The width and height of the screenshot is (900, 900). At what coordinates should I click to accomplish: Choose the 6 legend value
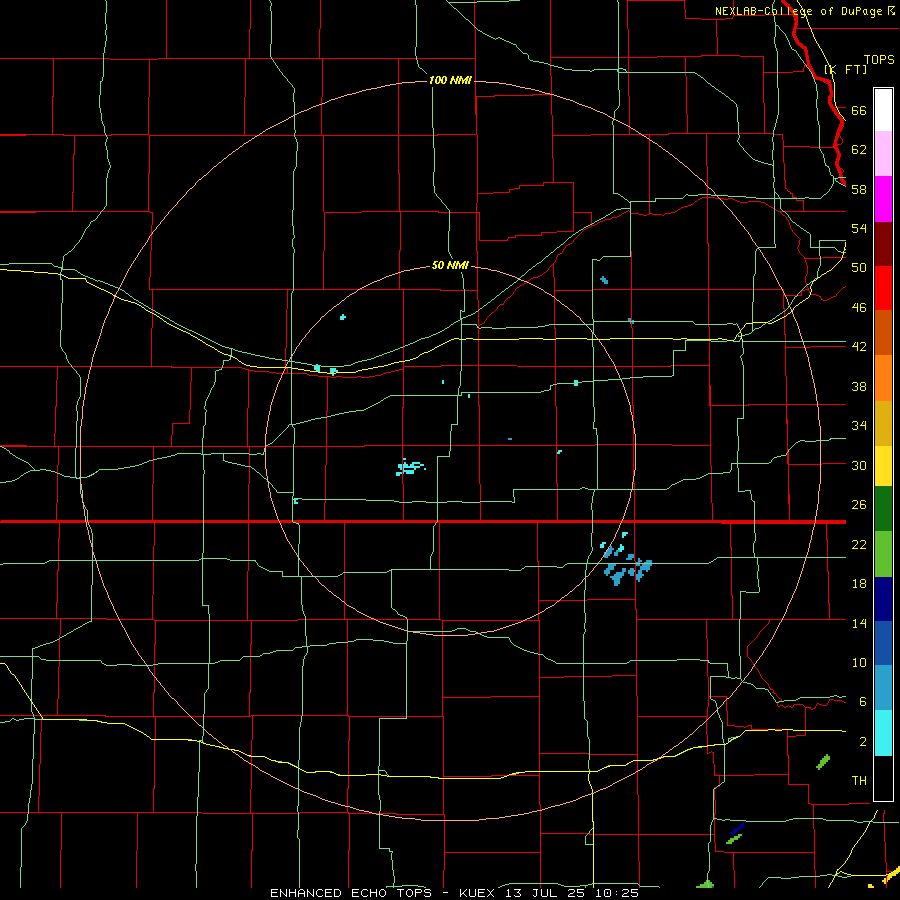click(x=862, y=702)
